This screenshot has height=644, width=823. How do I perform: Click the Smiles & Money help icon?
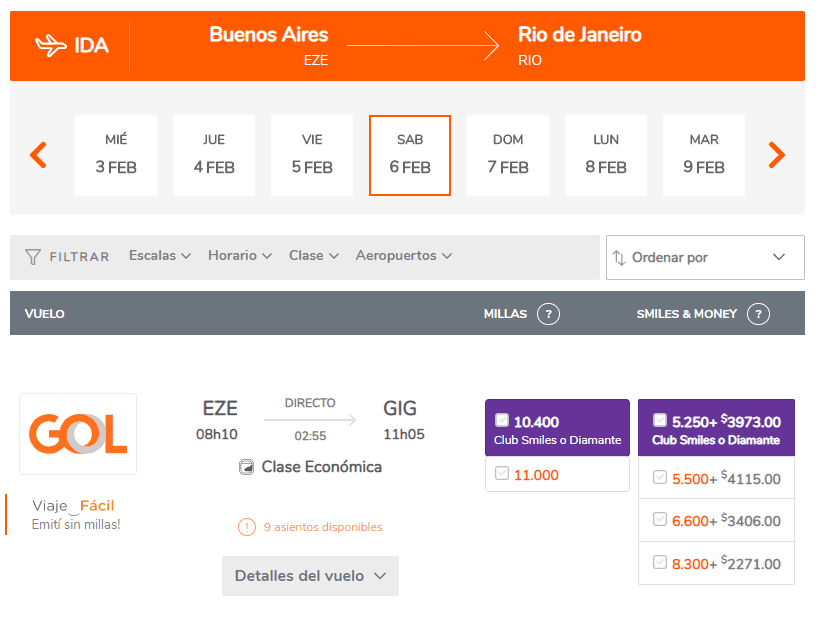pyautogui.click(x=758, y=314)
